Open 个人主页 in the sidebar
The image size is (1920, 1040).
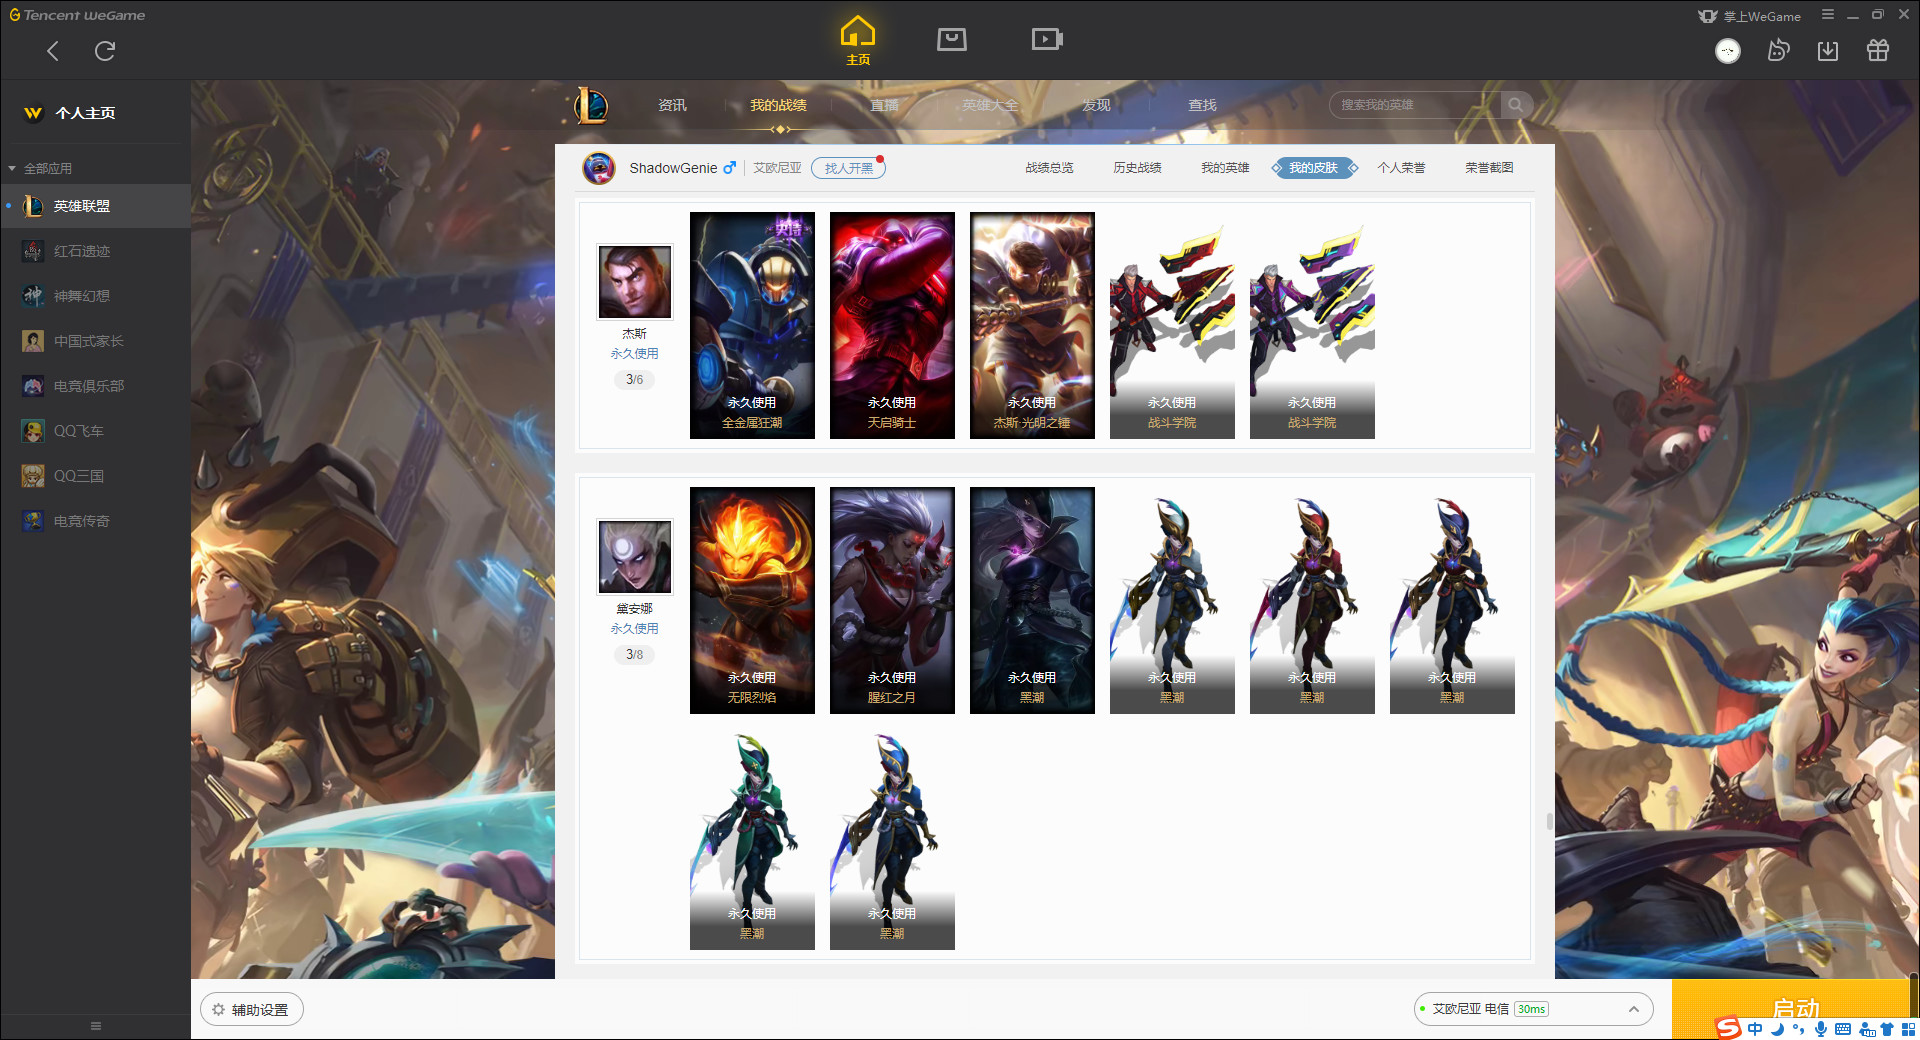click(x=70, y=113)
